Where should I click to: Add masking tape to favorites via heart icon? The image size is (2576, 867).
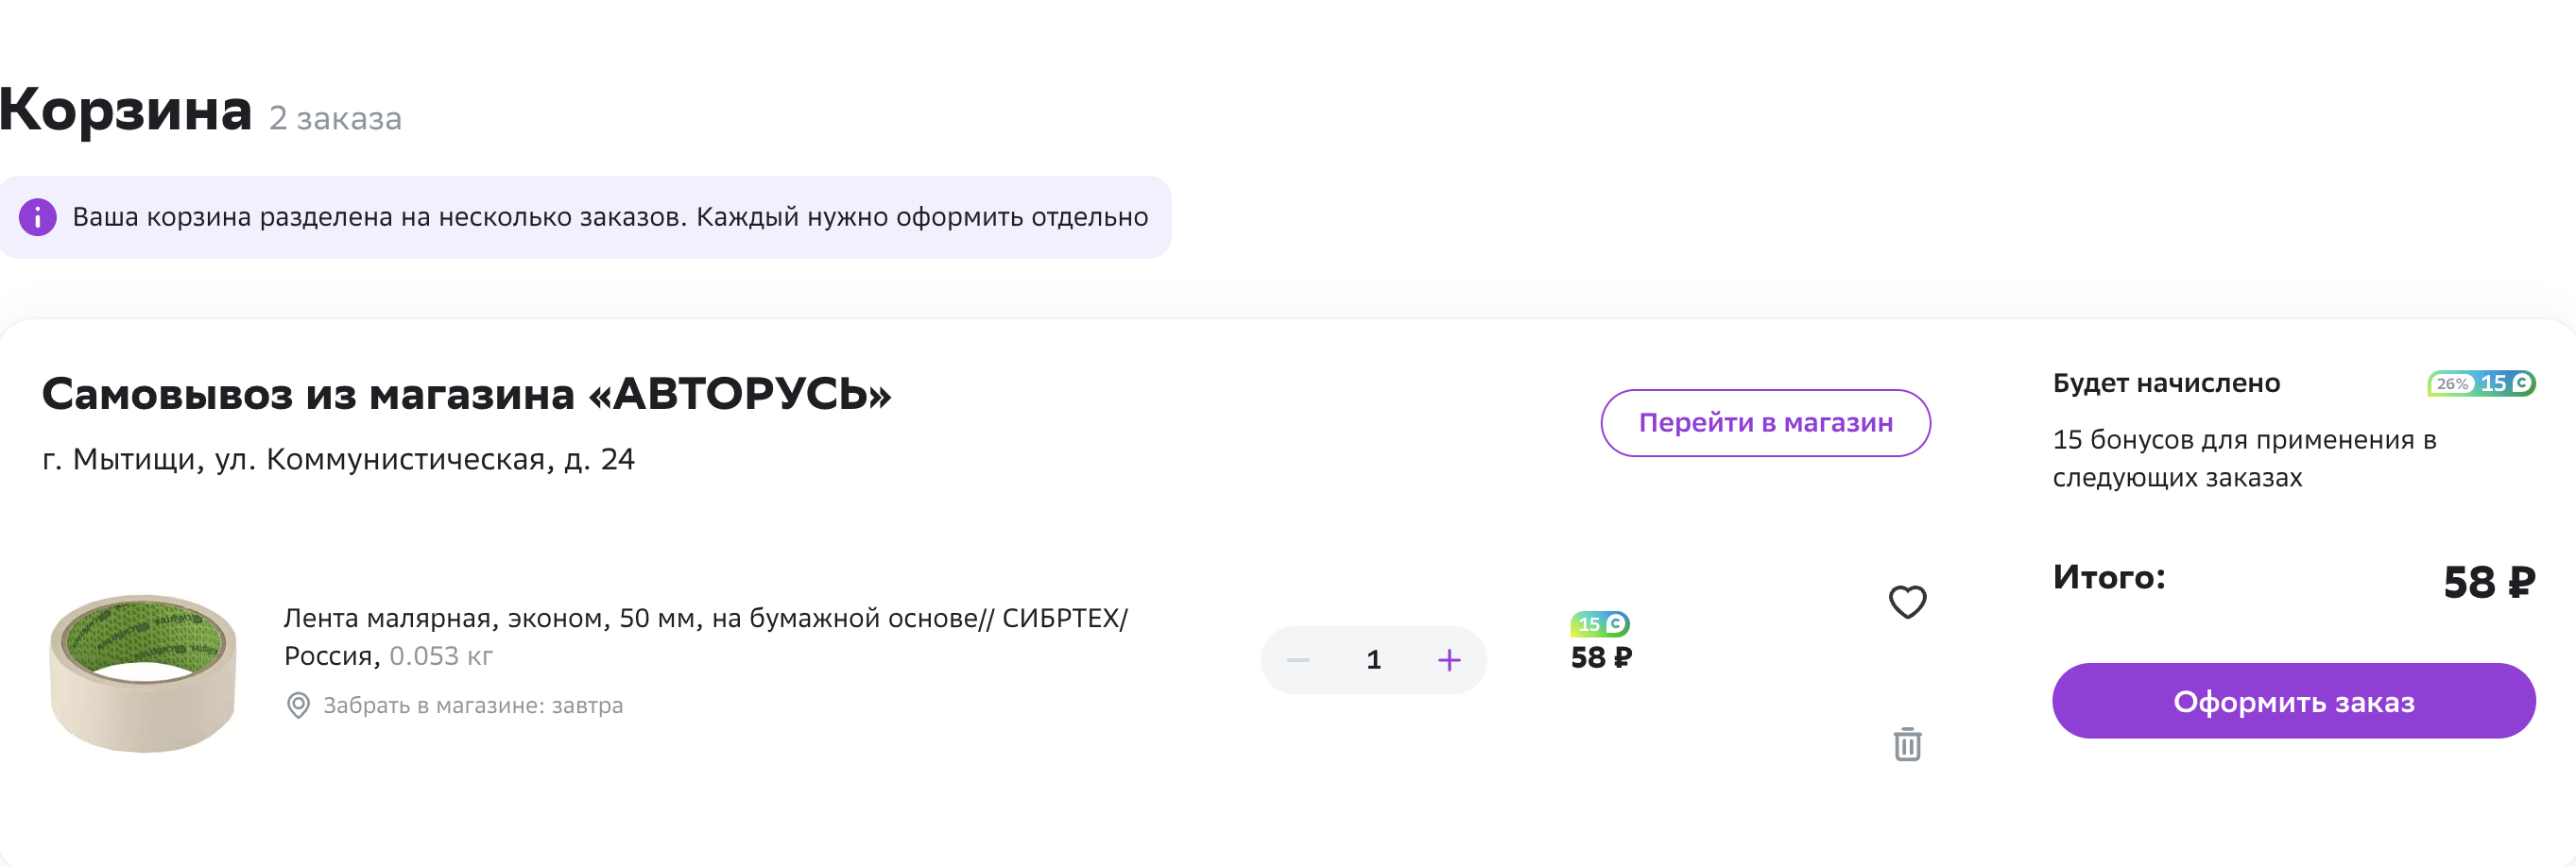point(1907,602)
